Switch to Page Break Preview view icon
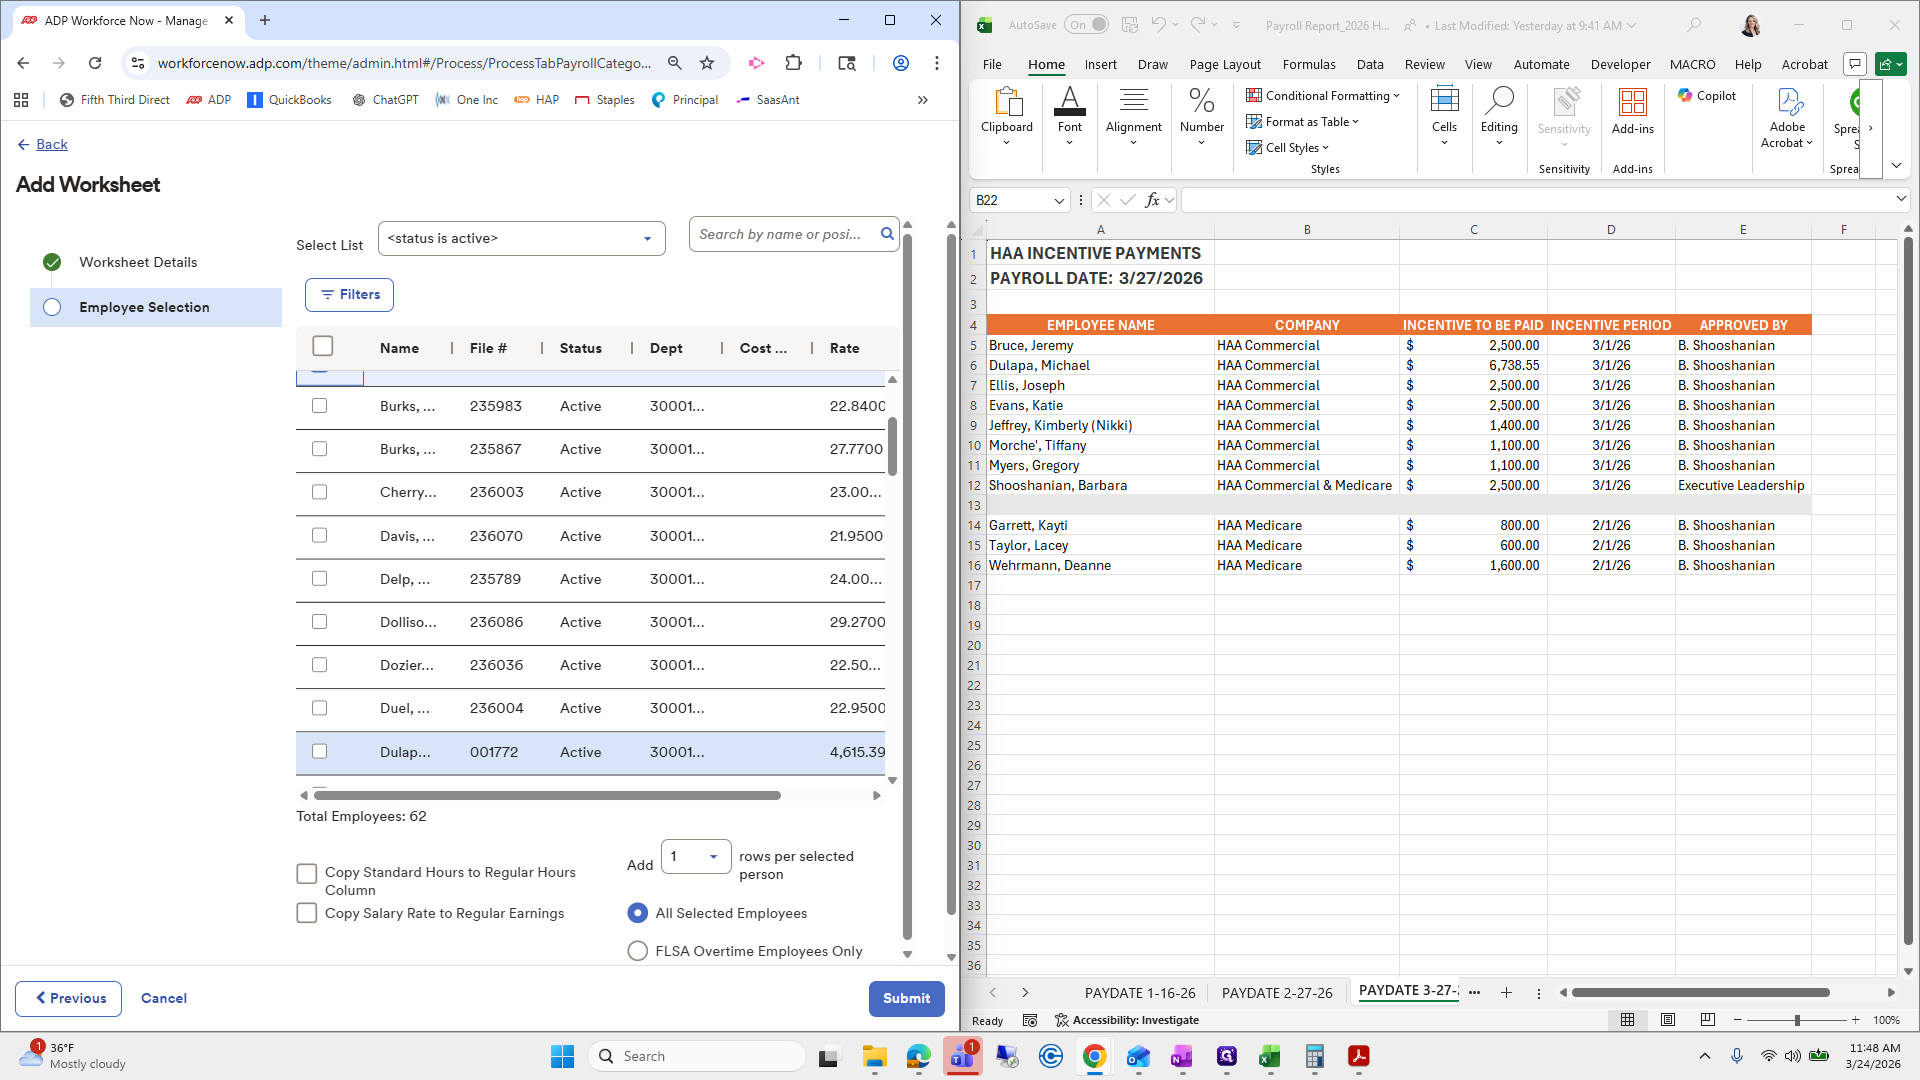The width and height of the screenshot is (1920, 1080). (x=1708, y=1020)
